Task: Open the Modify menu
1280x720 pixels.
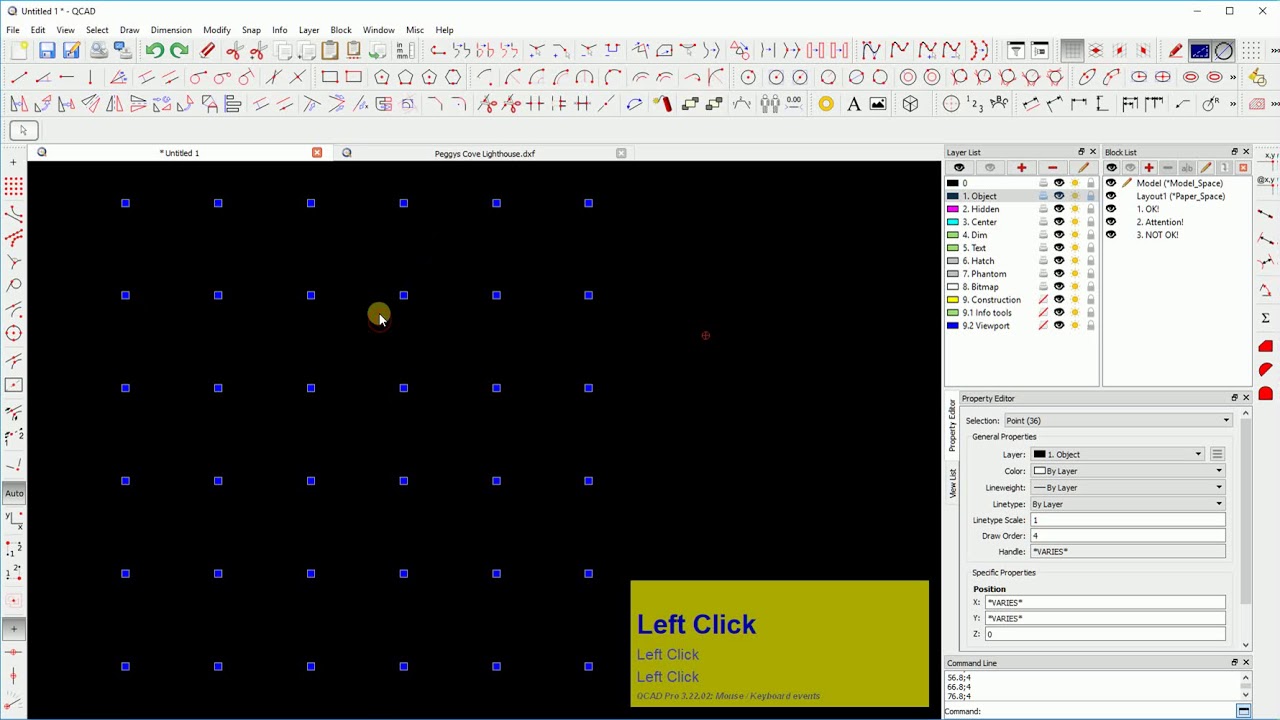Action: pyautogui.click(x=216, y=30)
